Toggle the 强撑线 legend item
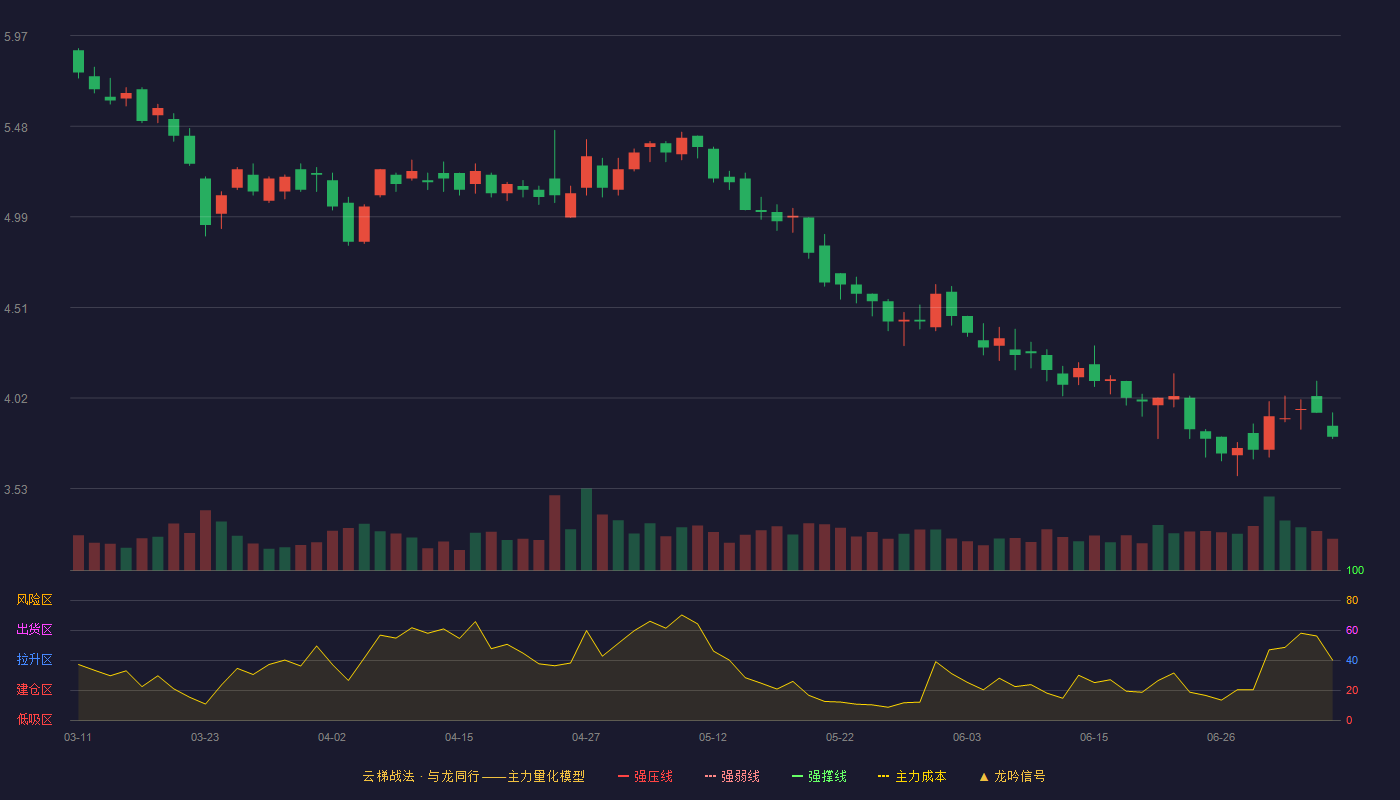 coord(819,776)
